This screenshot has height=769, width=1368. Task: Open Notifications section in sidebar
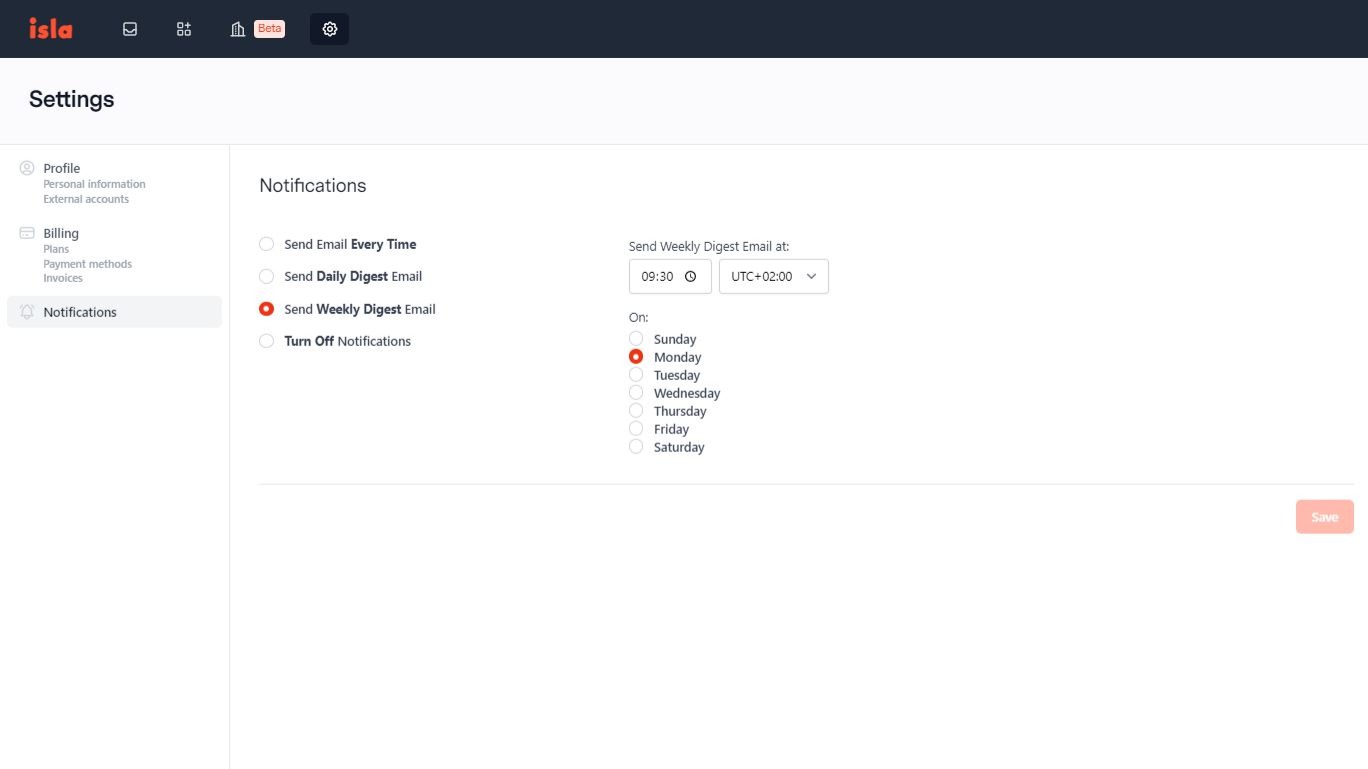pos(80,312)
